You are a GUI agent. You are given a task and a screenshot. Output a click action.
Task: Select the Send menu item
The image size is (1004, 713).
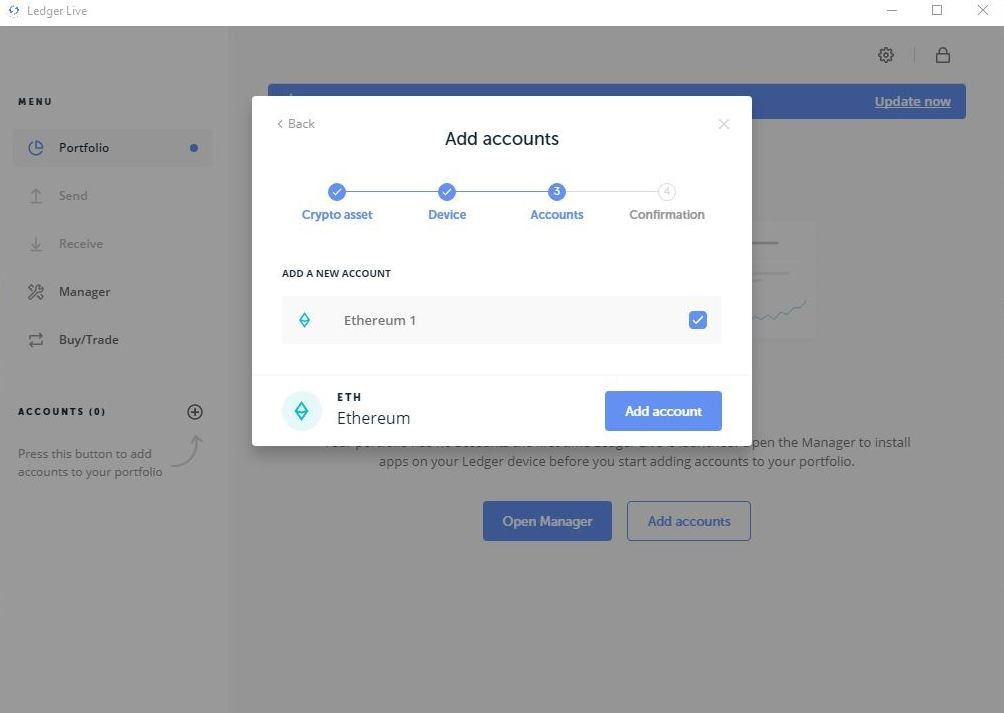pos(72,196)
